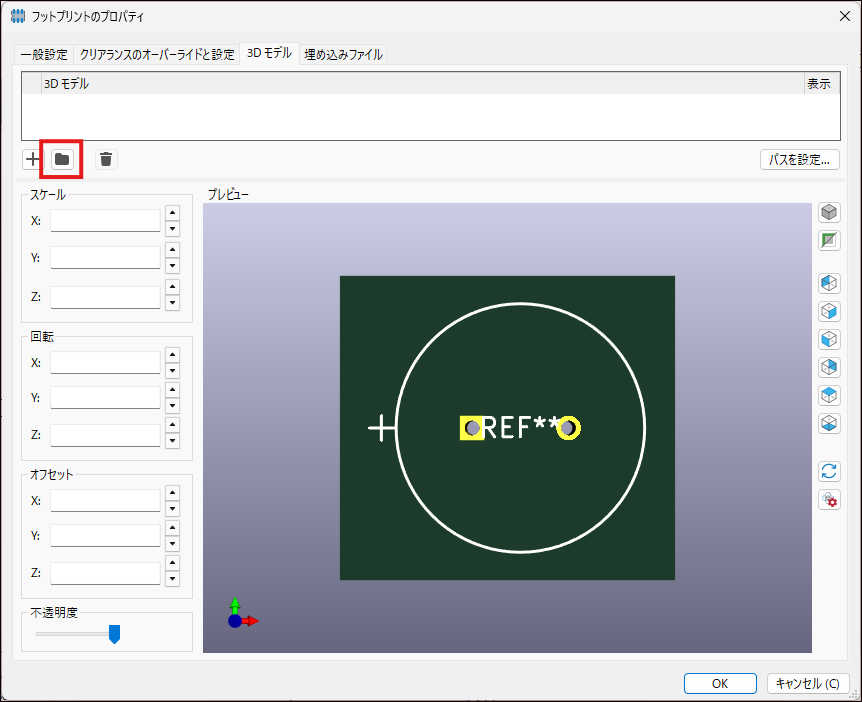
Task: Confirm the dialog with OK
Action: click(x=720, y=684)
